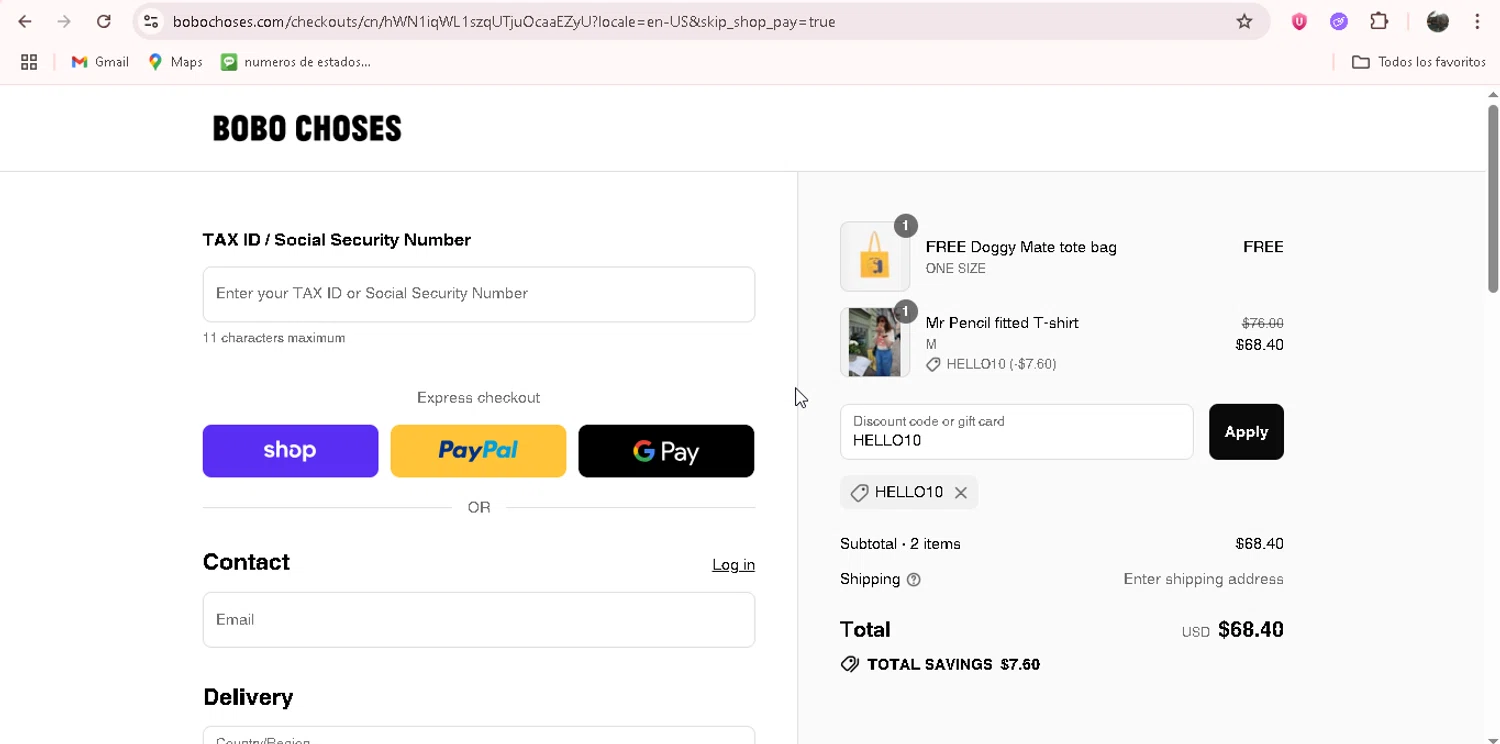Screen dimensions: 1500x744
Task: Pay with the Google Pay button
Action: tap(666, 451)
